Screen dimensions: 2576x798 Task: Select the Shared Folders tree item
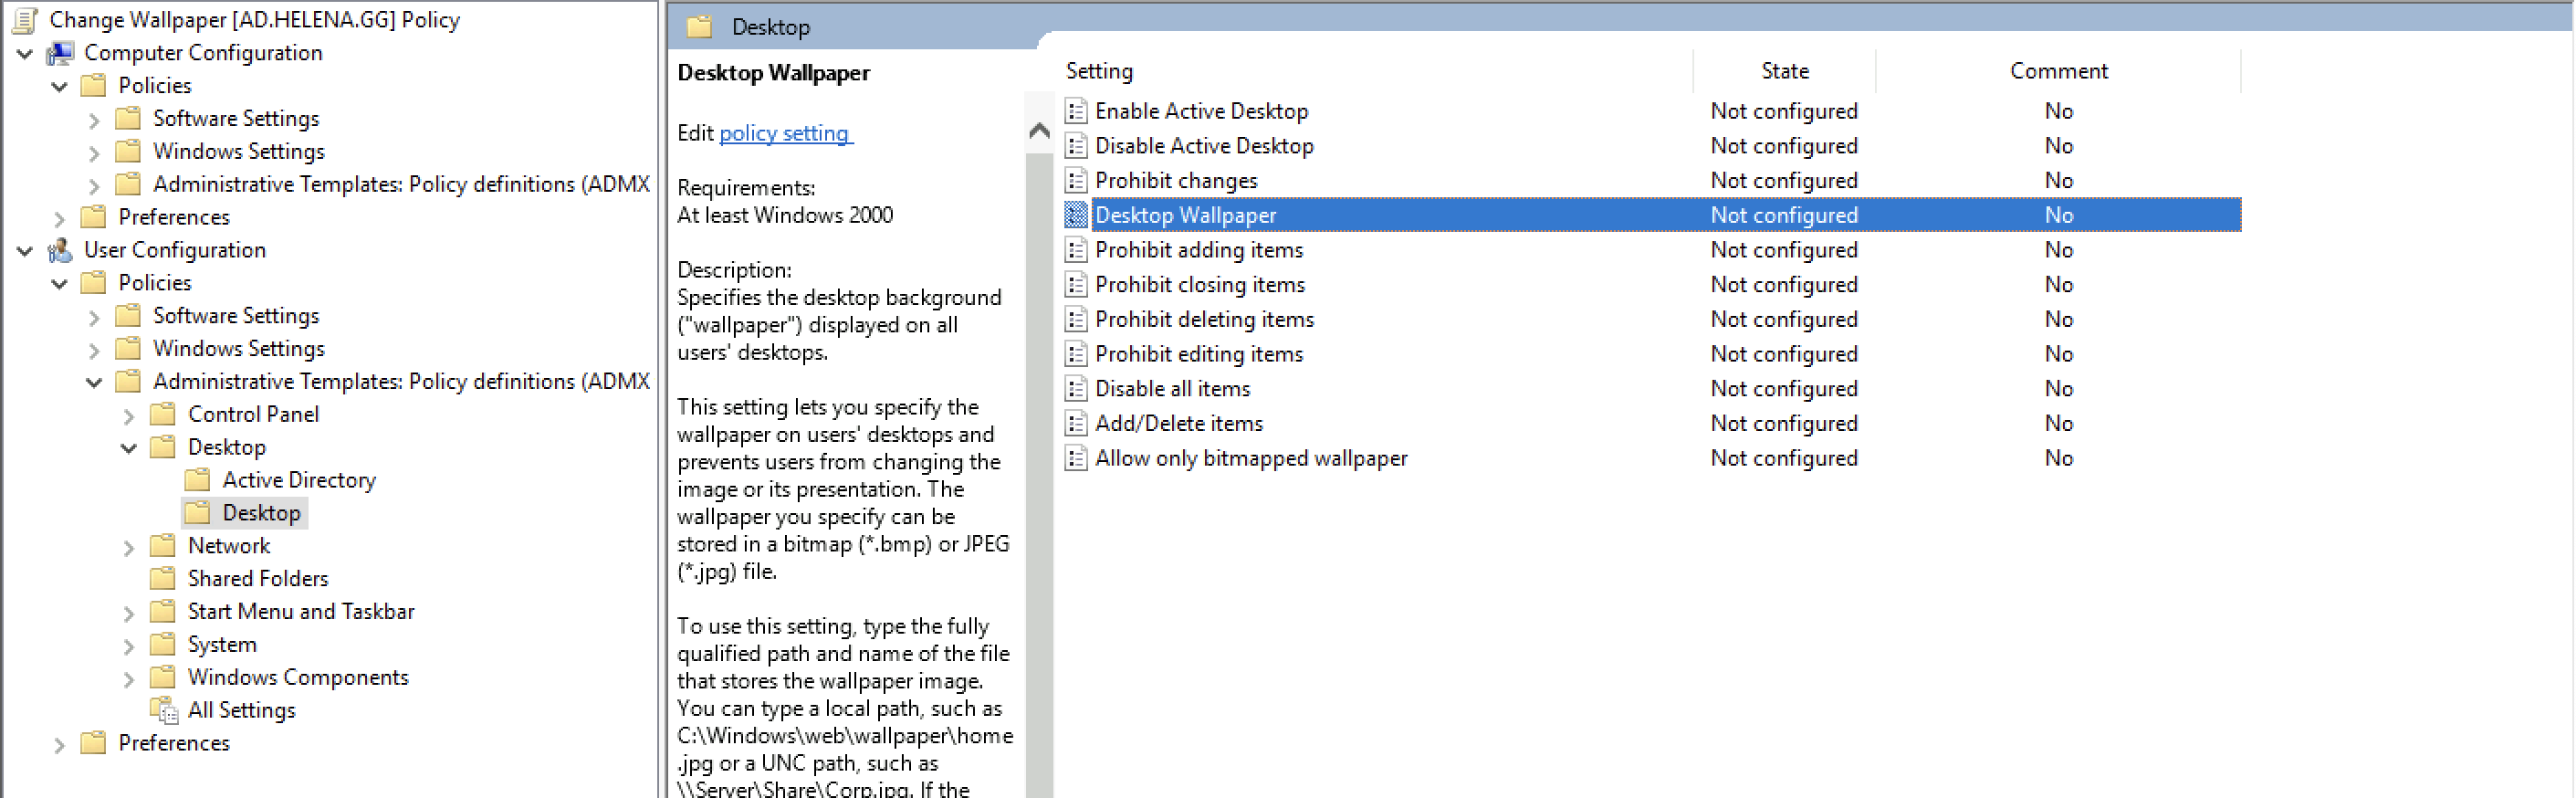tap(257, 578)
